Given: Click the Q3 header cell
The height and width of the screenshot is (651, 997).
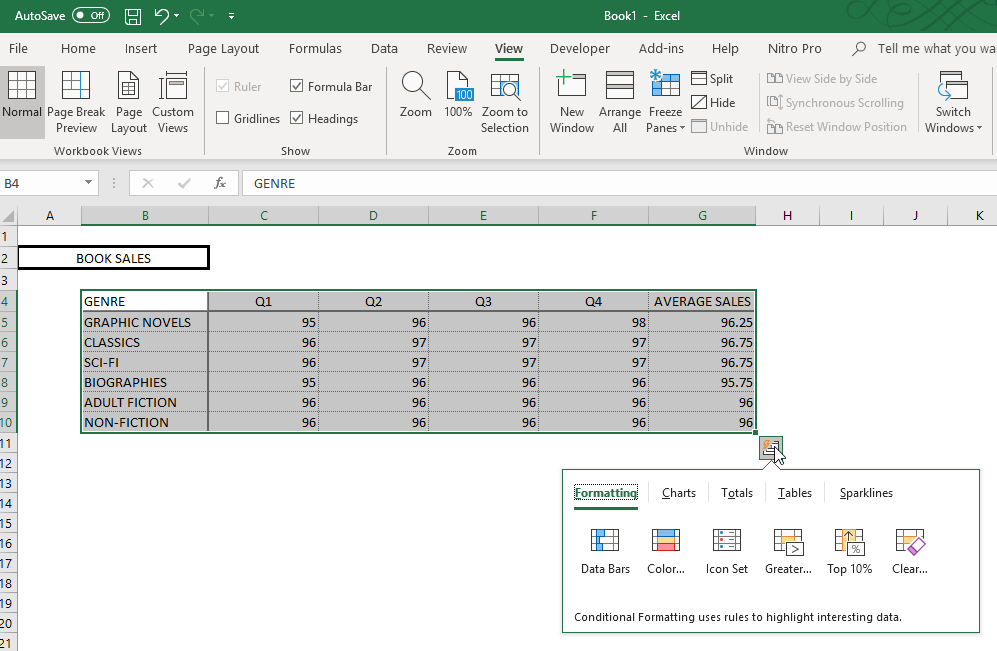Looking at the screenshot, I should pos(483,301).
